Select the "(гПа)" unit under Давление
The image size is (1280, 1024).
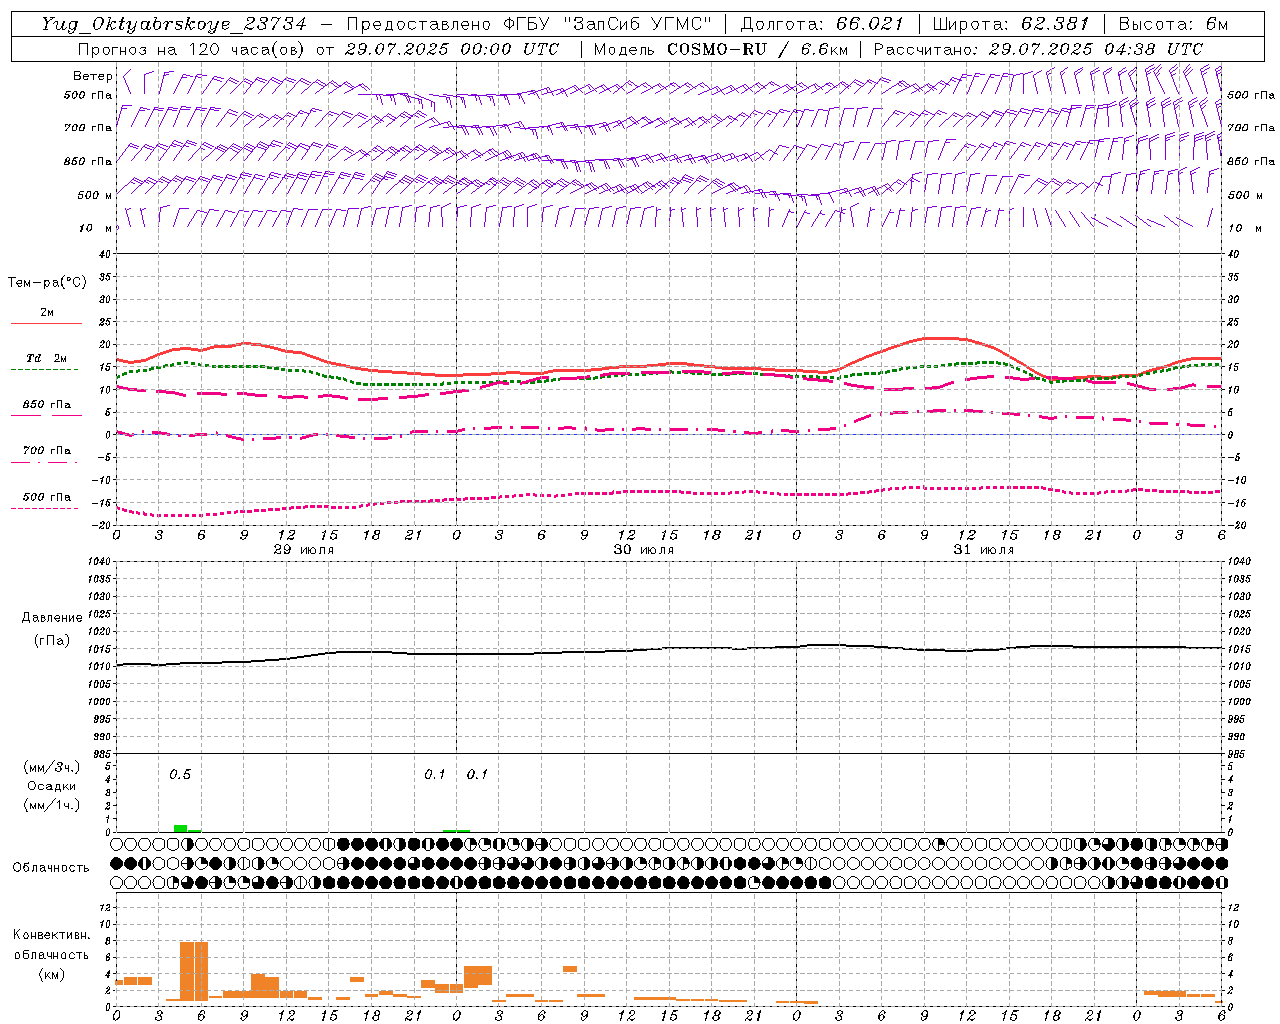tap(52, 640)
